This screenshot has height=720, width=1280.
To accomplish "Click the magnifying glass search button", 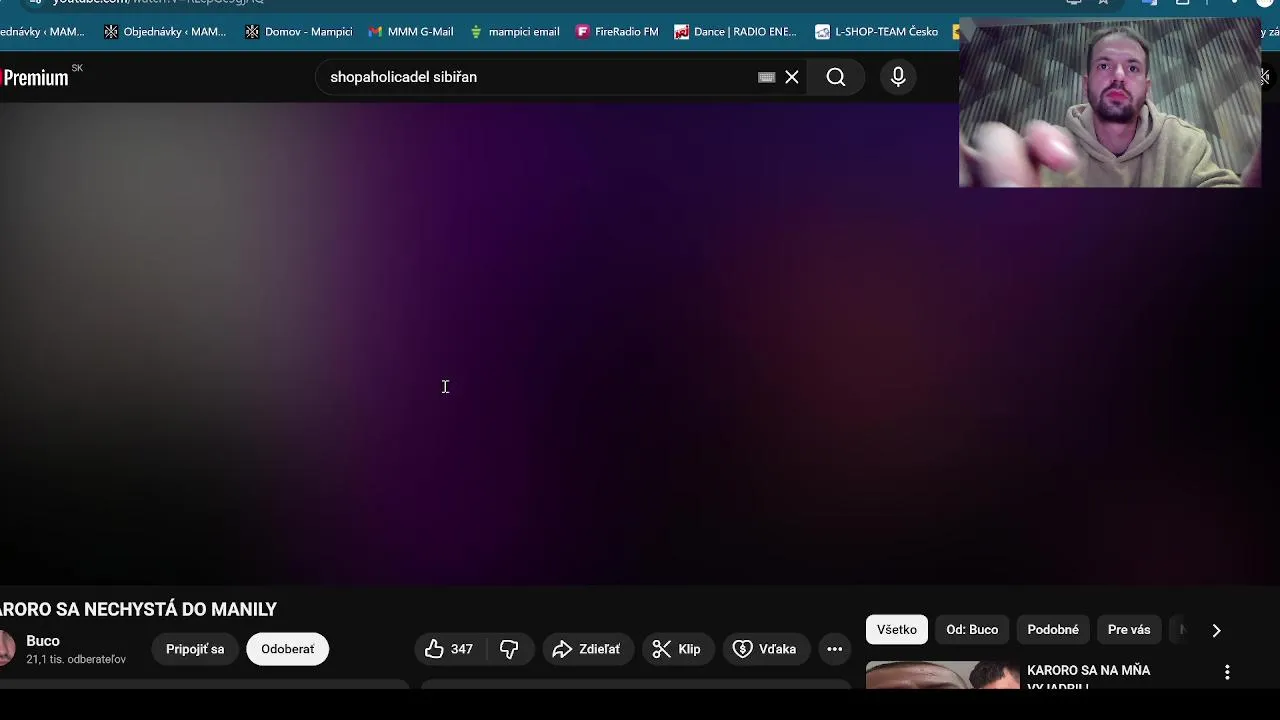I will coord(836,77).
